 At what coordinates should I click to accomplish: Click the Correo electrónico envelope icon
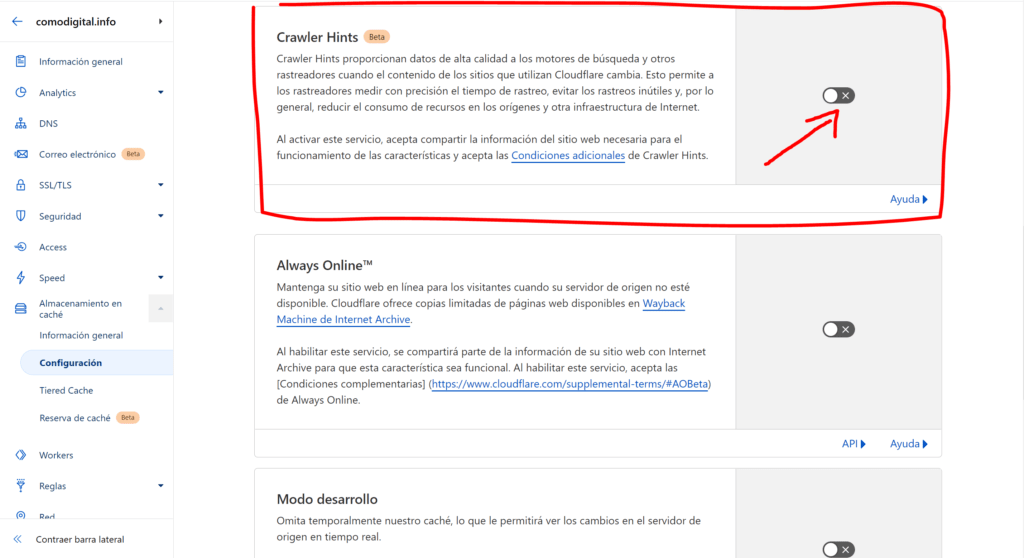point(21,154)
